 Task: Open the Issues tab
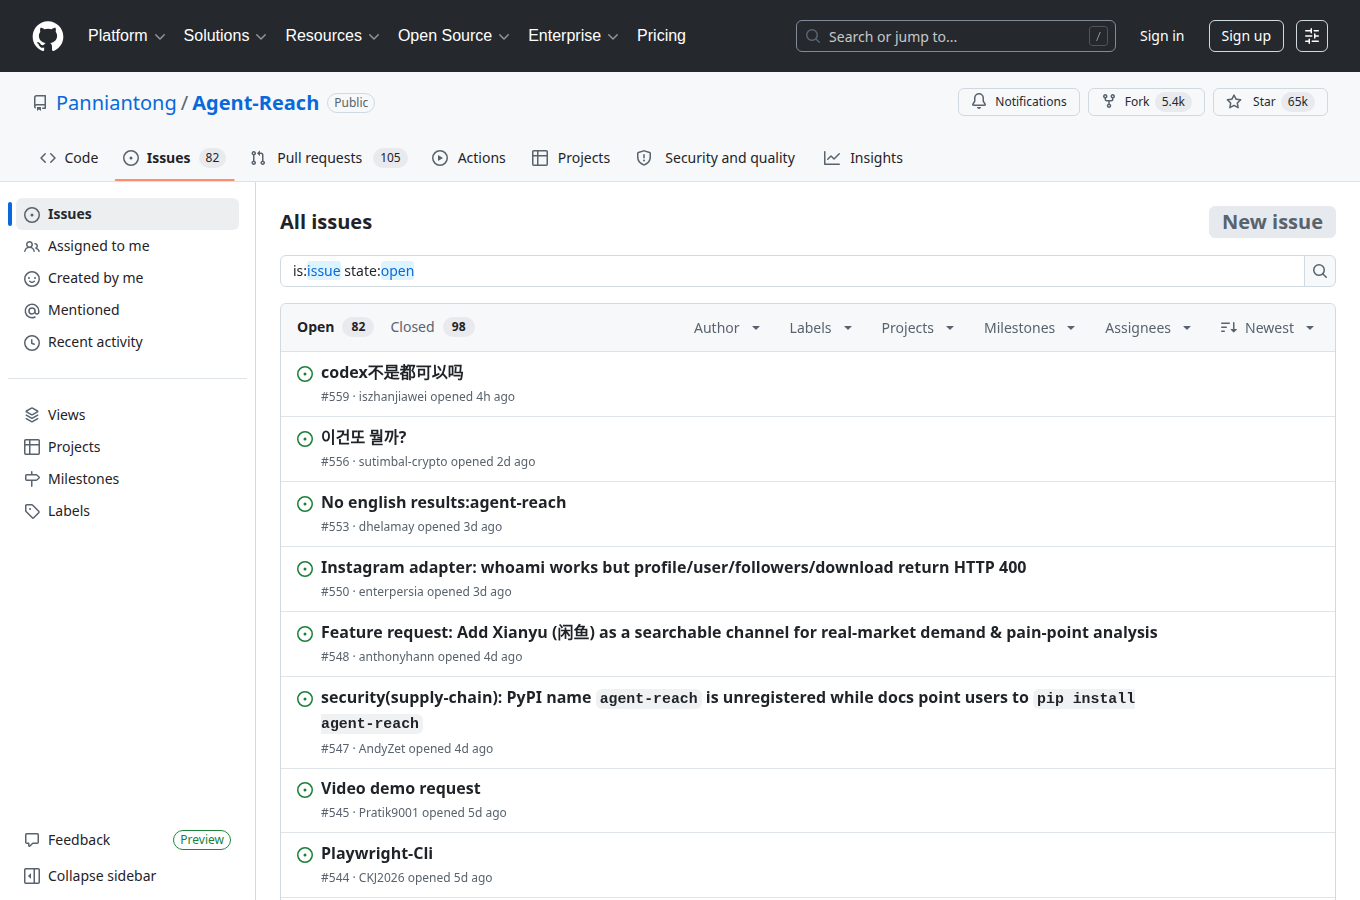(175, 158)
